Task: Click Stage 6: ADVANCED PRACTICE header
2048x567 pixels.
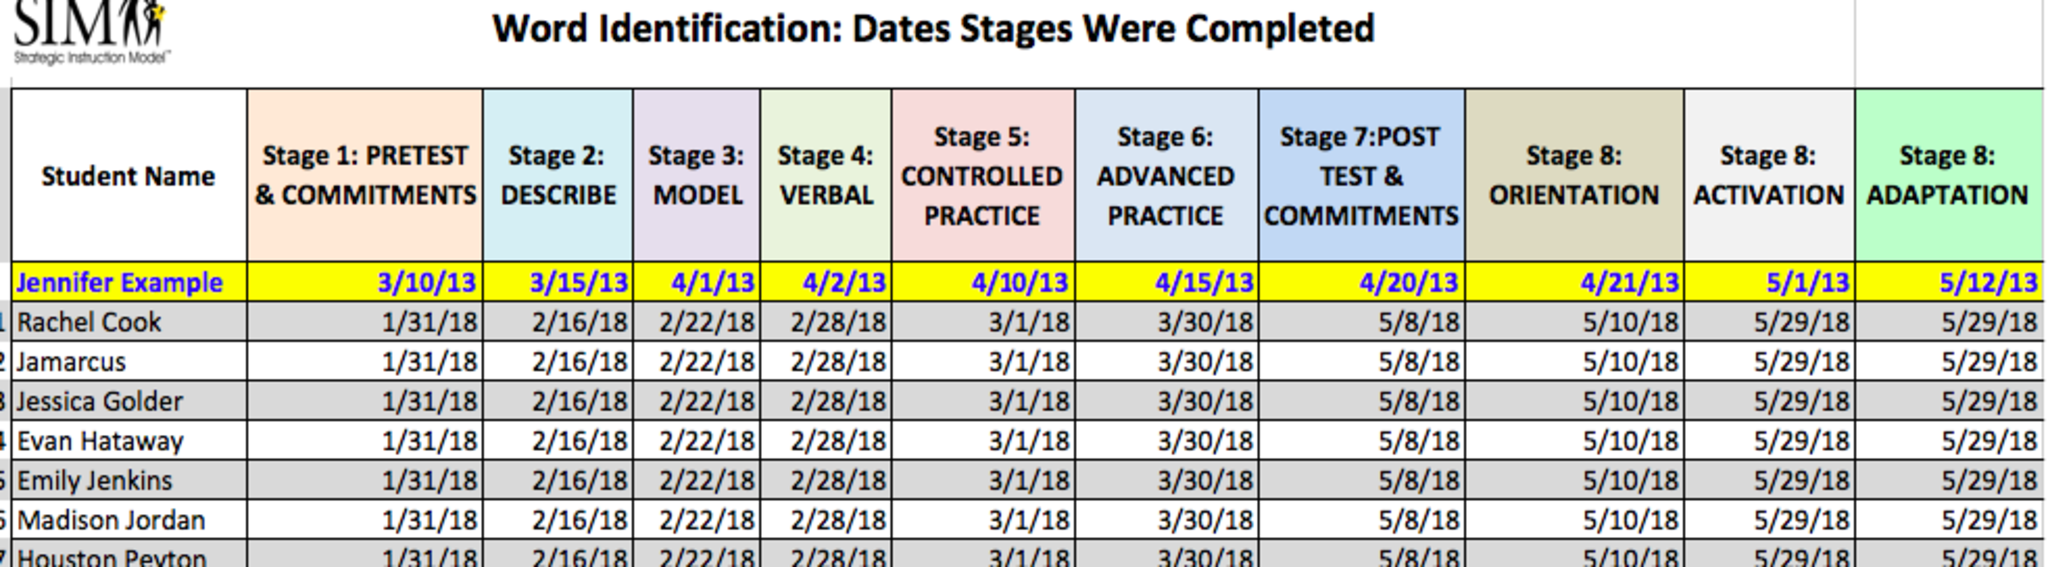Action: [1165, 176]
